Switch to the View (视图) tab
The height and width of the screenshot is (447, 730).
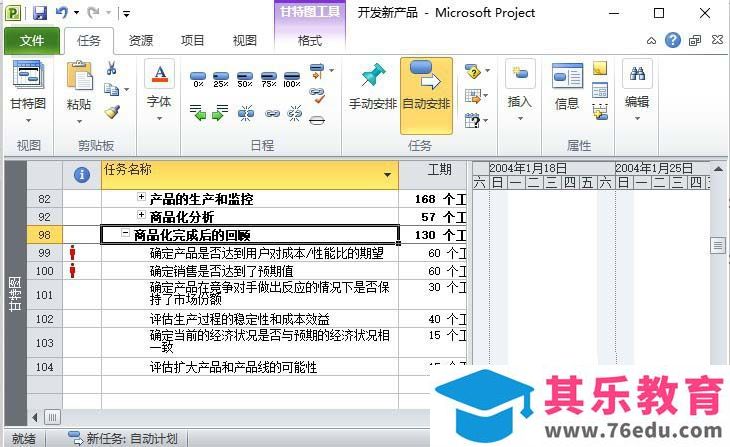tap(244, 41)
